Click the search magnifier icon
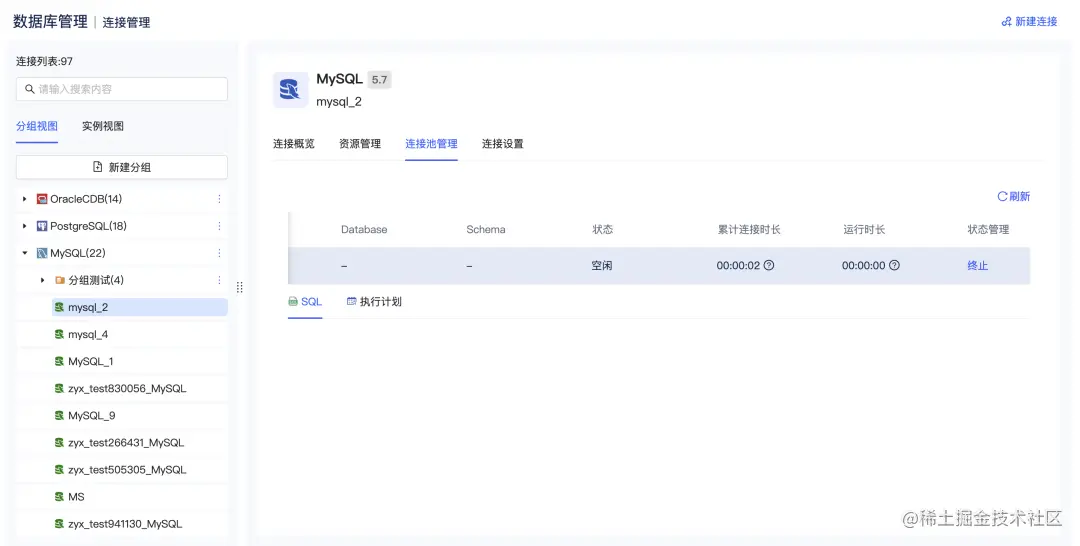Screen dimensions: 1080x546 pyautogui.click(x=30, y=89)
